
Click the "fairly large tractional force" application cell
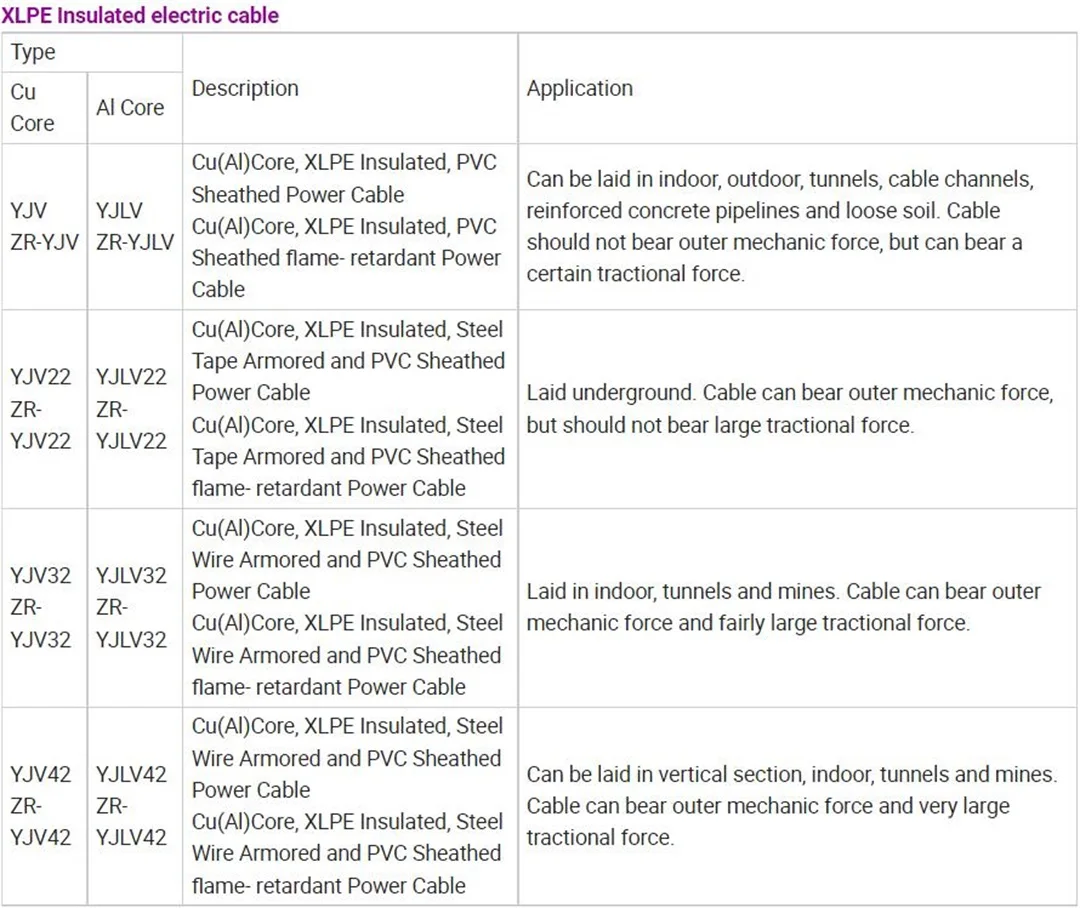coord(785,607)
